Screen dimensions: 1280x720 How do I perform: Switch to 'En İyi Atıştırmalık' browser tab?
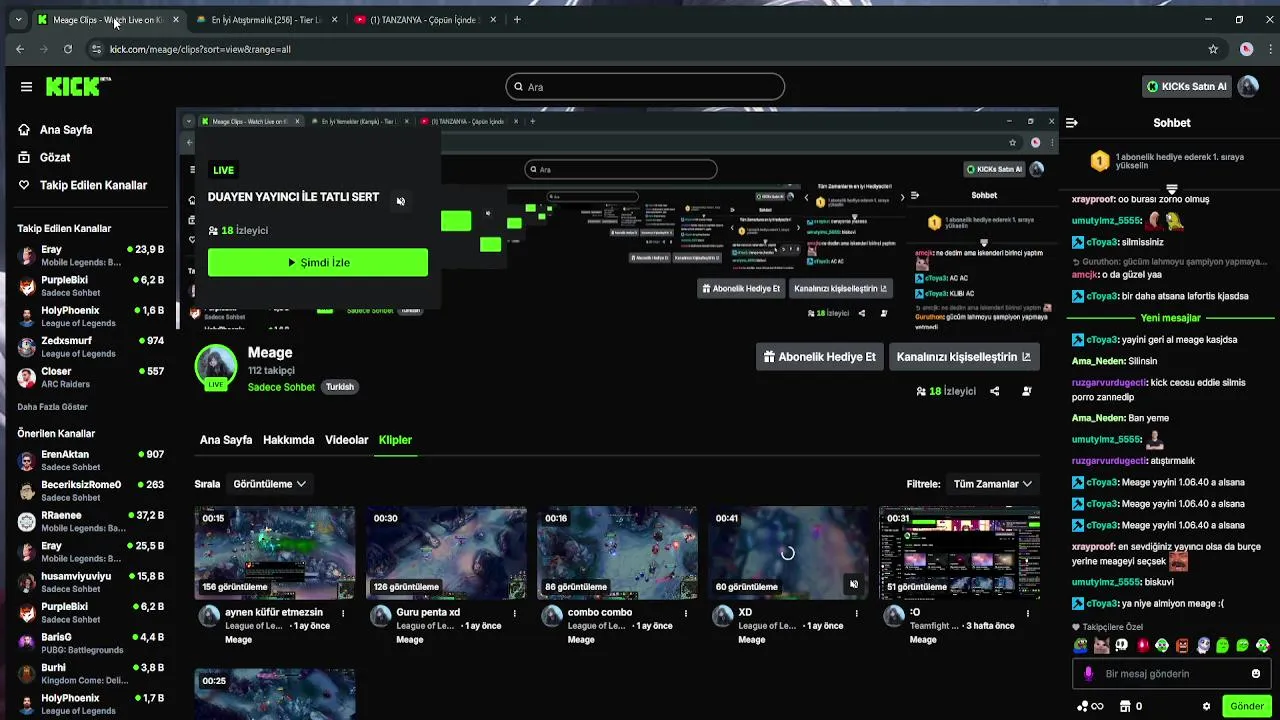tap(267, 20)
